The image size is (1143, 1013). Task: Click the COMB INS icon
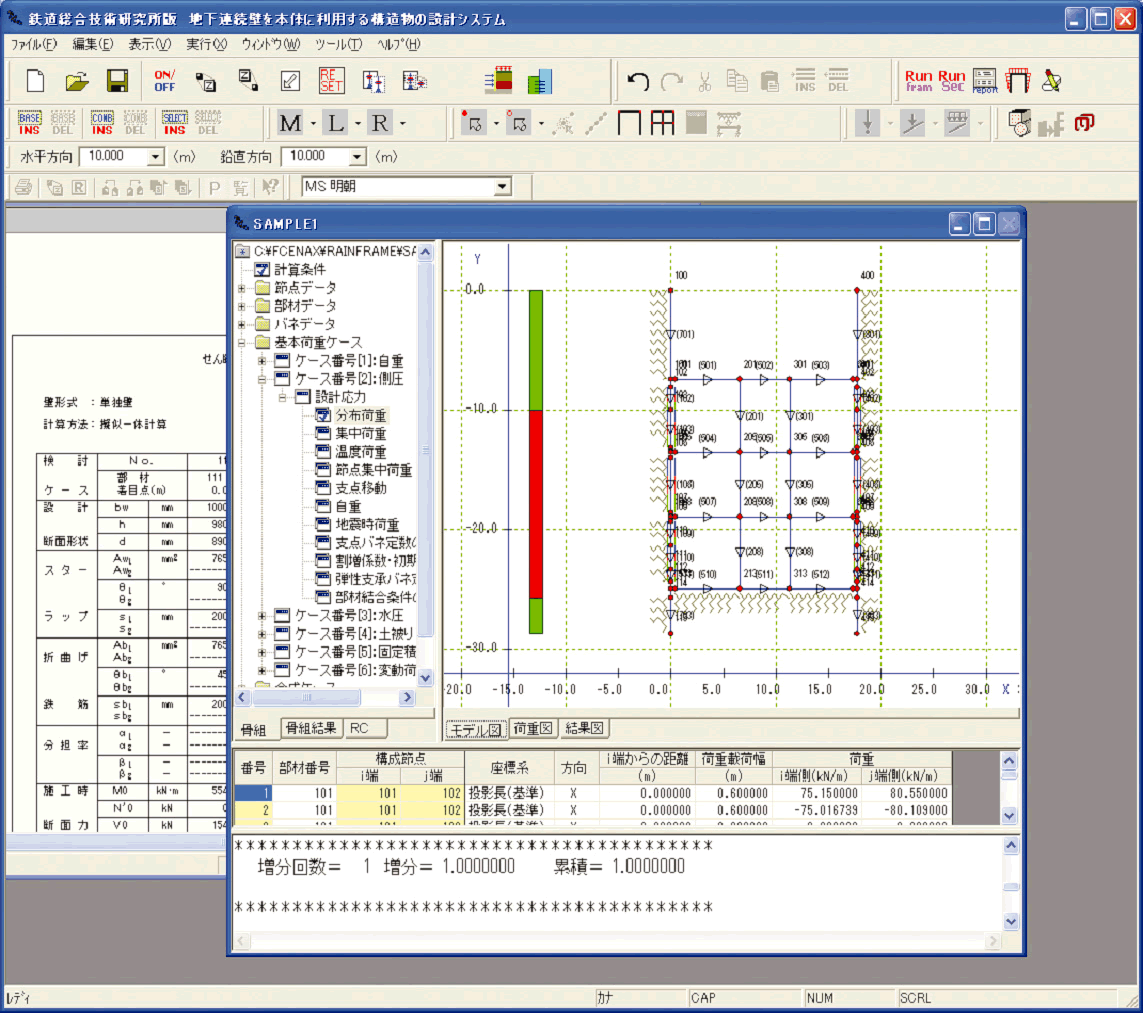click(x=102, y=123)
